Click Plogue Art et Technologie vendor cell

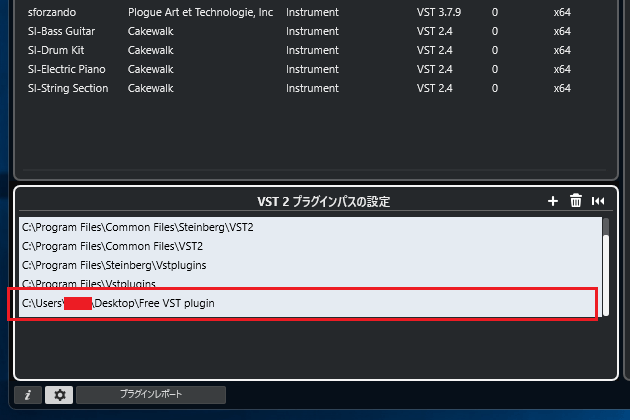pyautogui.click(x=200, y=13)
